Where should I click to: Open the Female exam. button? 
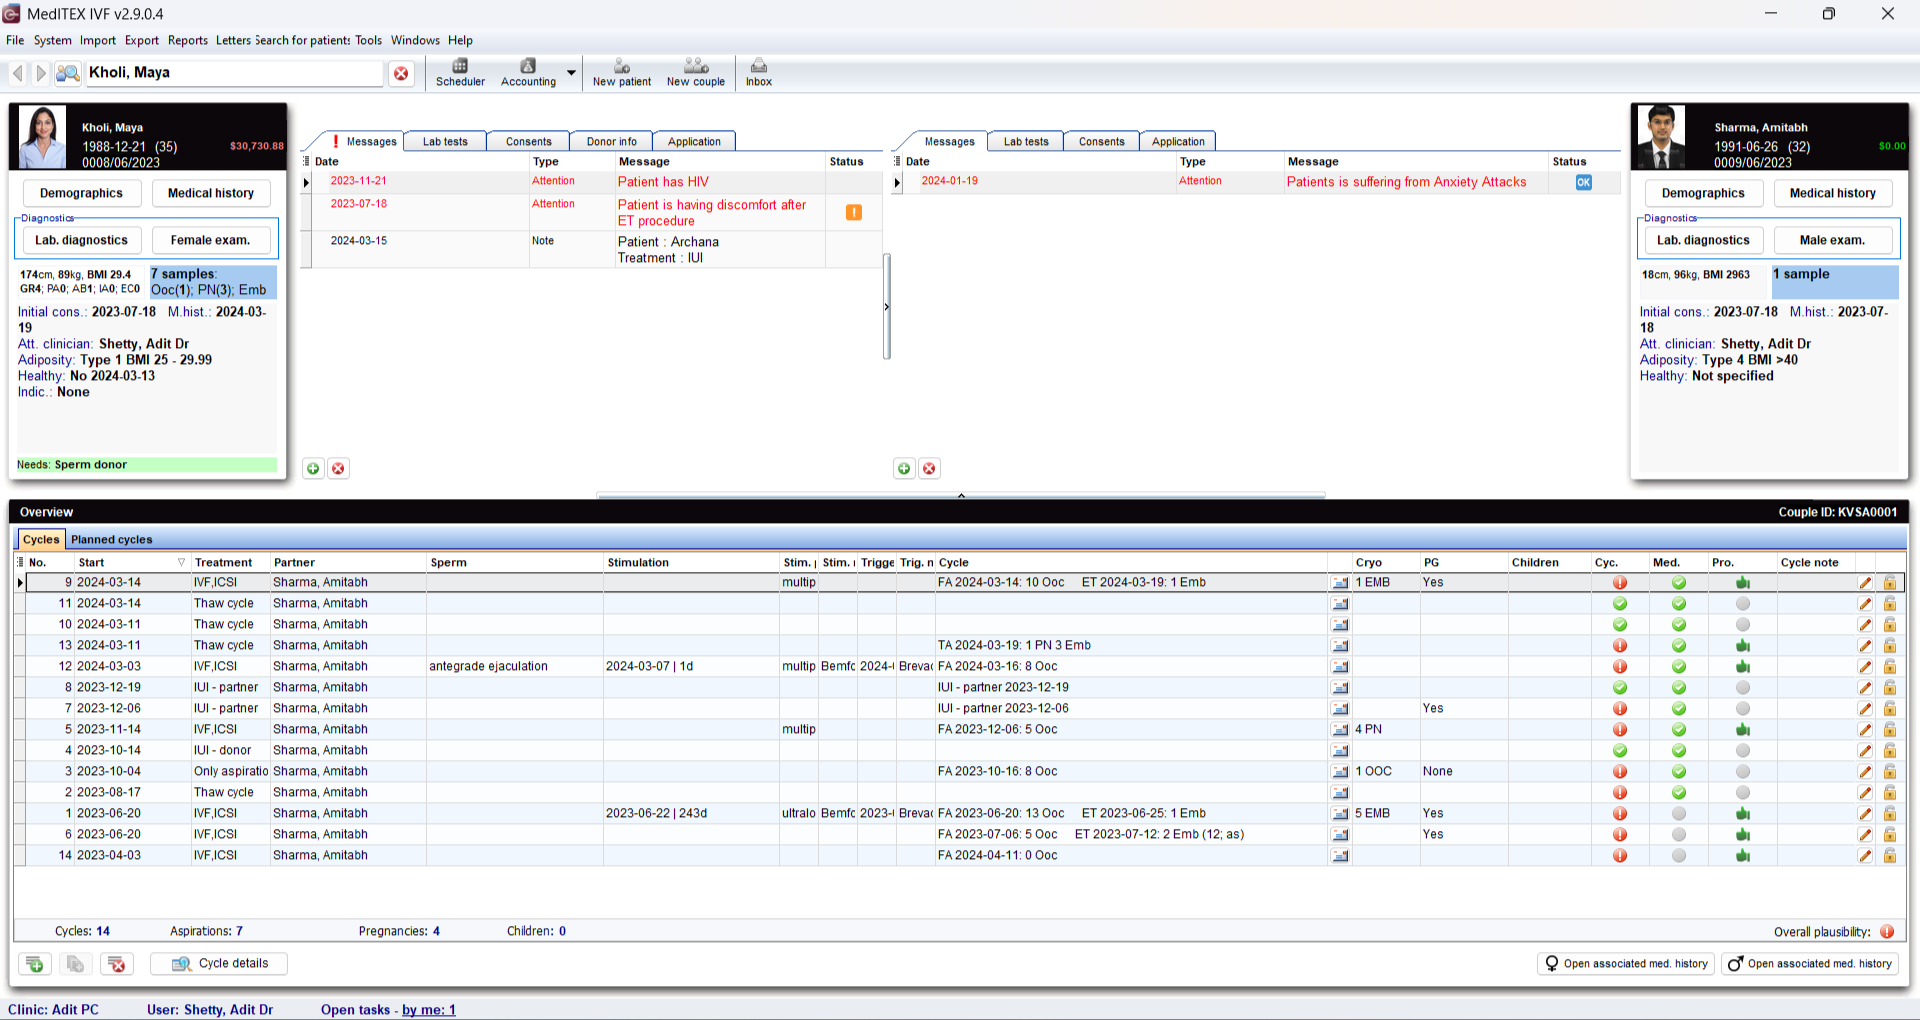pos(210,240)
